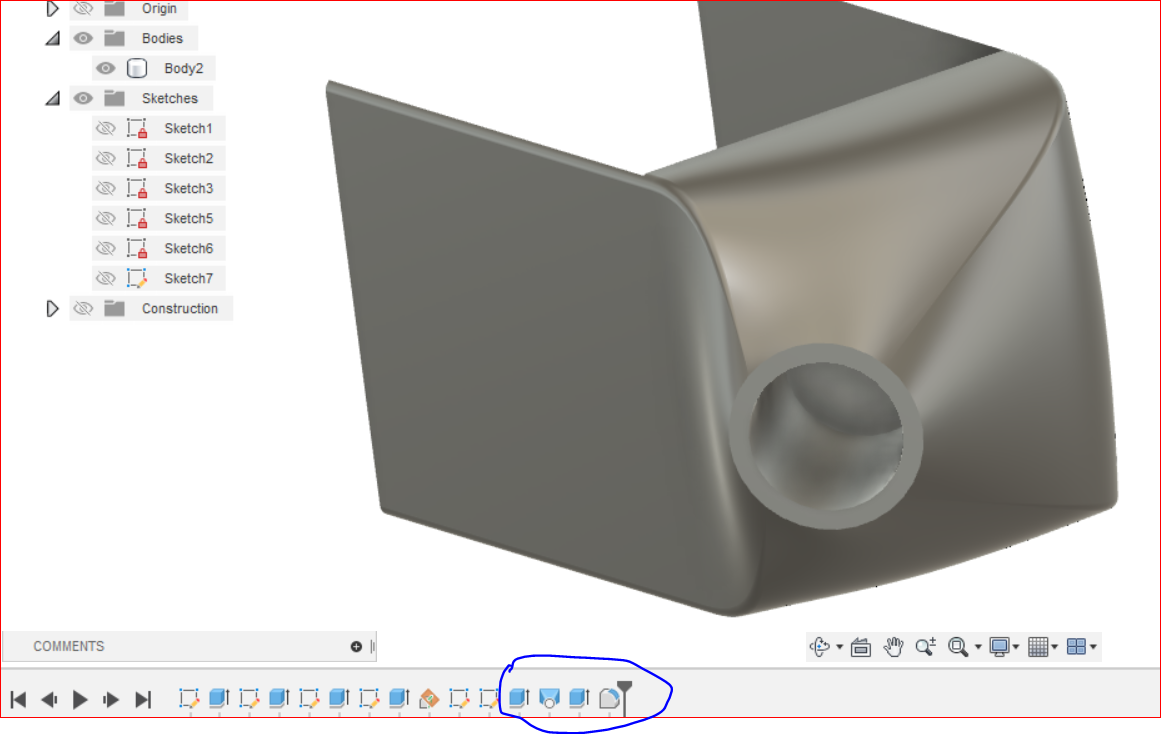Viewport: 1161px width, 734px height.
Task: Show Sketch6 using its eye icon
Action: pyautogui.click(x=106, y=248)
